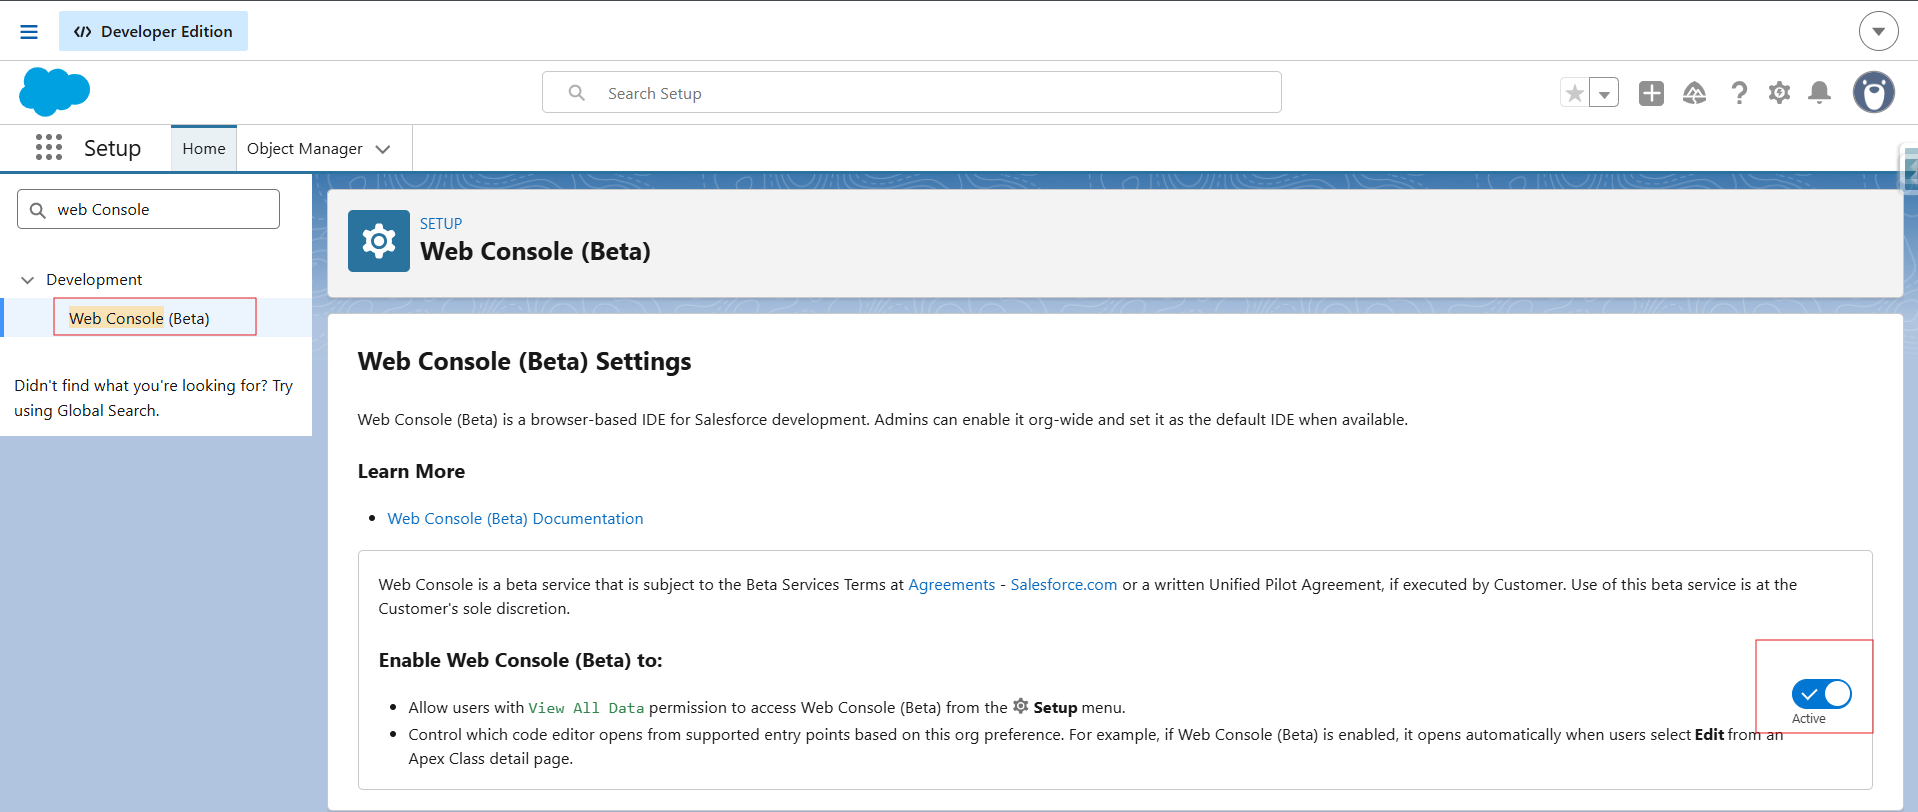Expand the Object Manager chevron menu
The width and height of the screenshot is (1918, 812).
click(383, 149)
